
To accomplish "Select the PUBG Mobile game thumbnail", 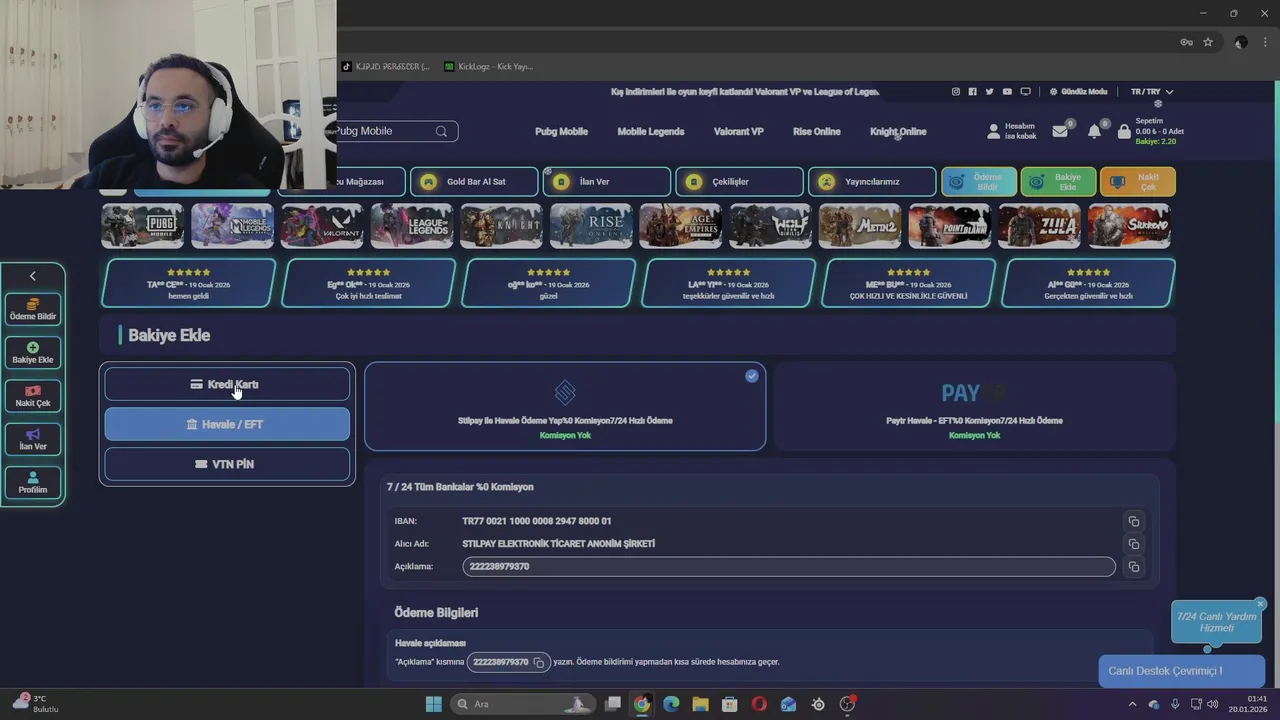I will tap(143, 226).
